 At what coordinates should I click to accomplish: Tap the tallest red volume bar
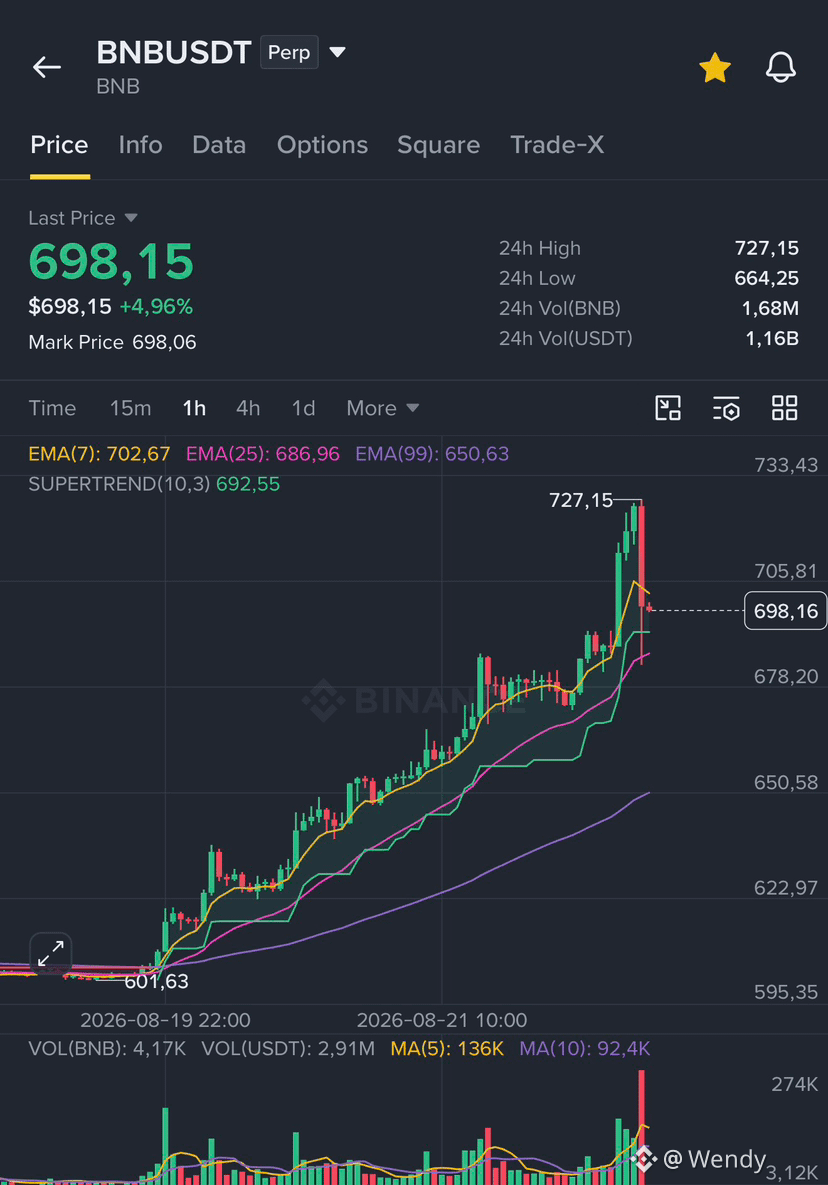point(641,1126)
